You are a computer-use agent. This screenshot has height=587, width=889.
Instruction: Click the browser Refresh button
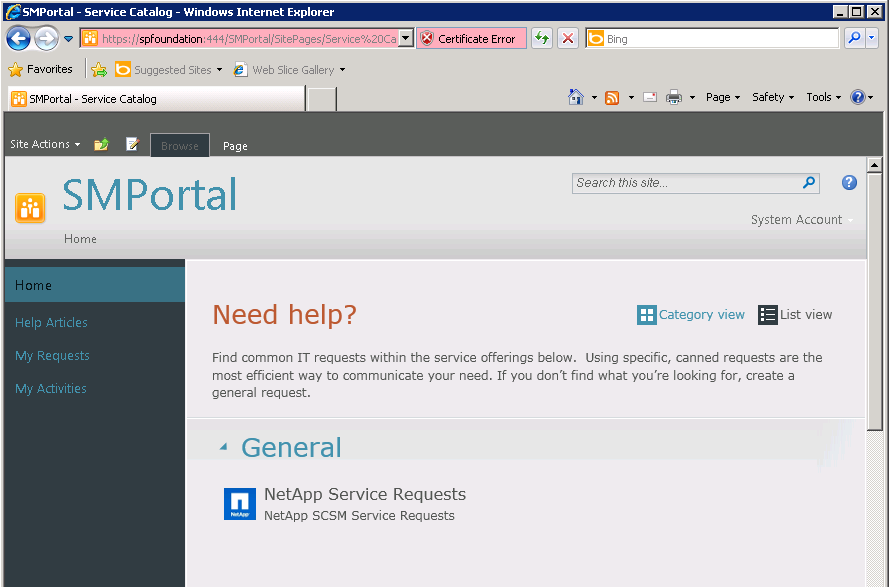[x=542, y=39]
